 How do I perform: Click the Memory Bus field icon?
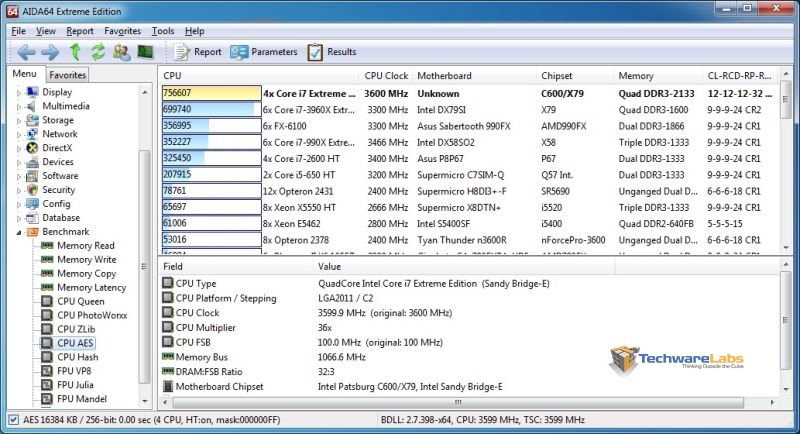[x=167, y=356]
